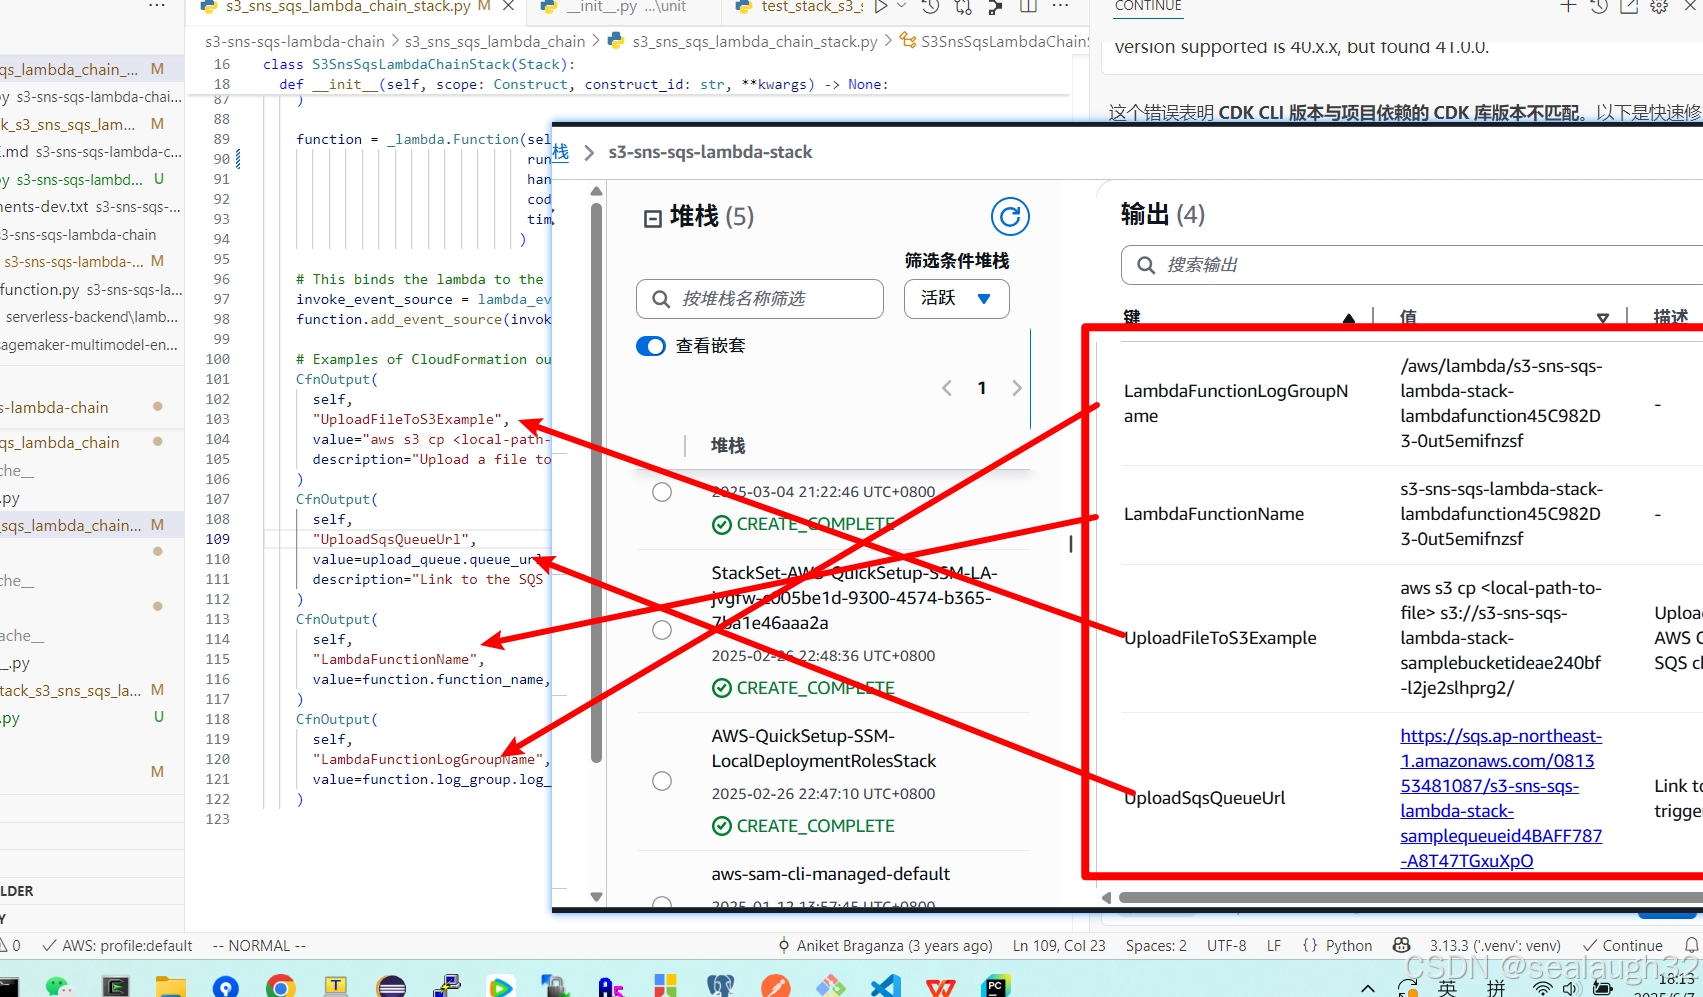Click s3_sns_sqs_lambda_chain folder breadcrumb
Viewport: 1703px width, 997px height.
pos(495,41)
